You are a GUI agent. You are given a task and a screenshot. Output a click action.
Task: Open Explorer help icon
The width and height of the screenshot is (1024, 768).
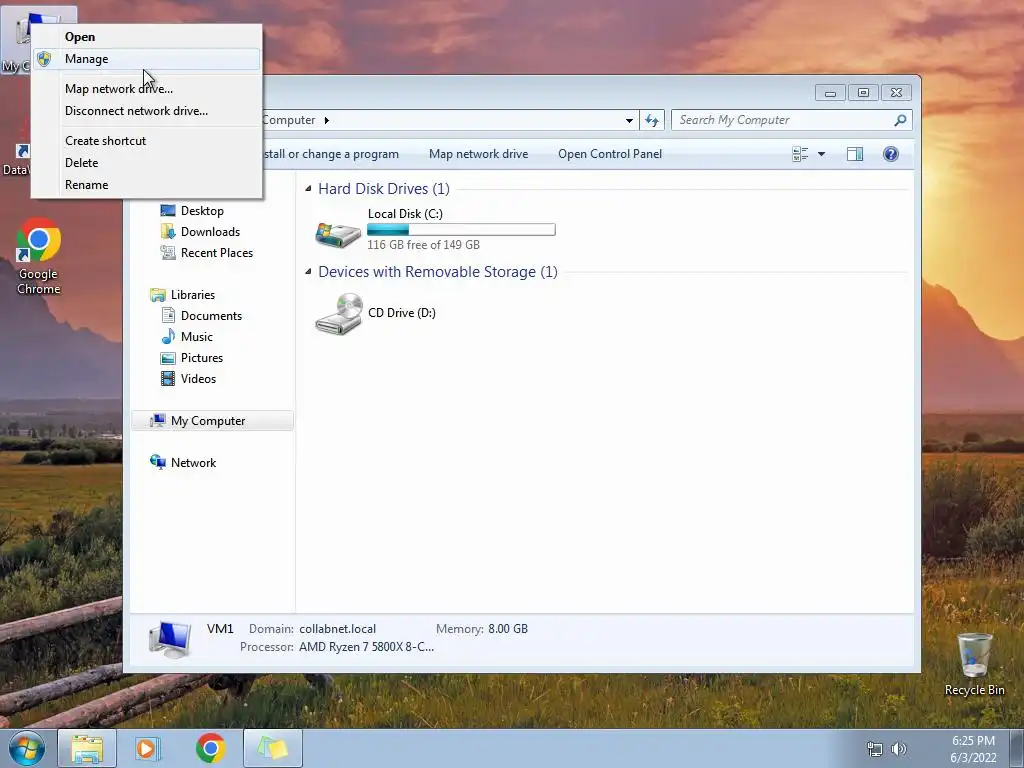[x=891, y=154]
